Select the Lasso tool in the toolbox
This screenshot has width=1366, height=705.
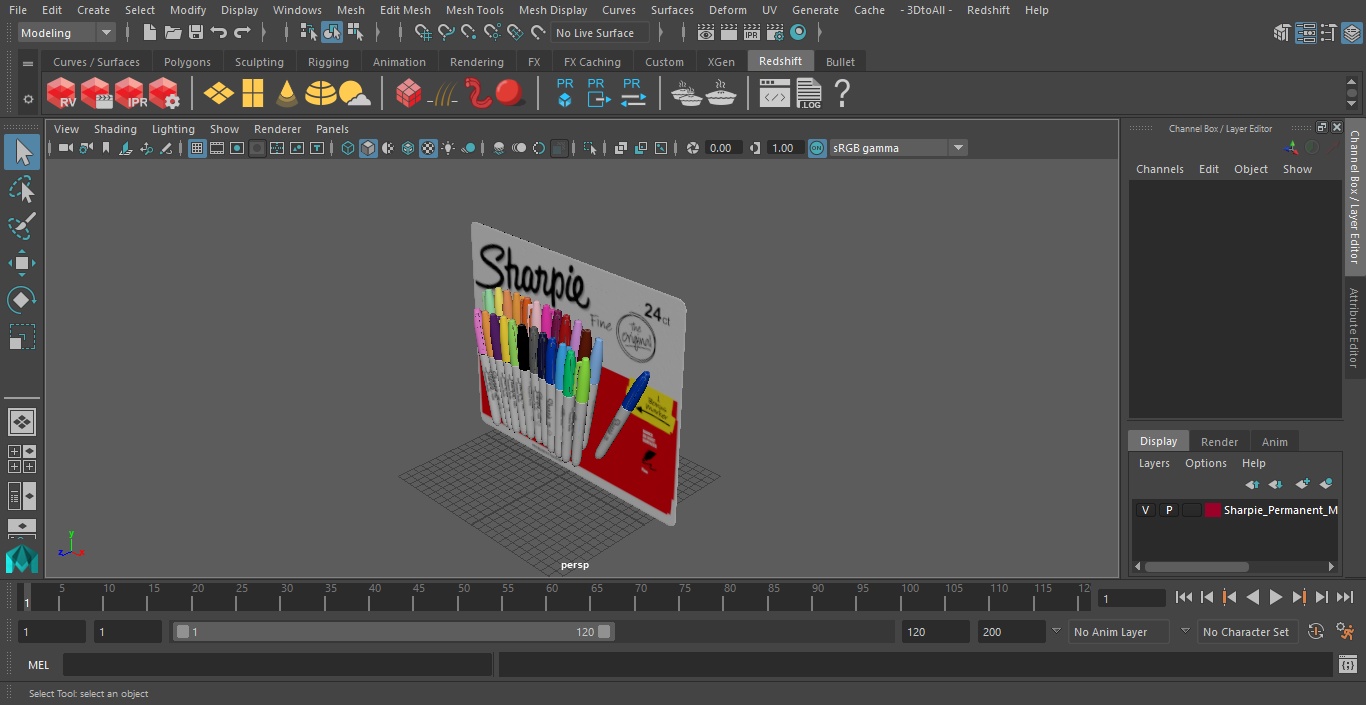[x=21, y=190]
